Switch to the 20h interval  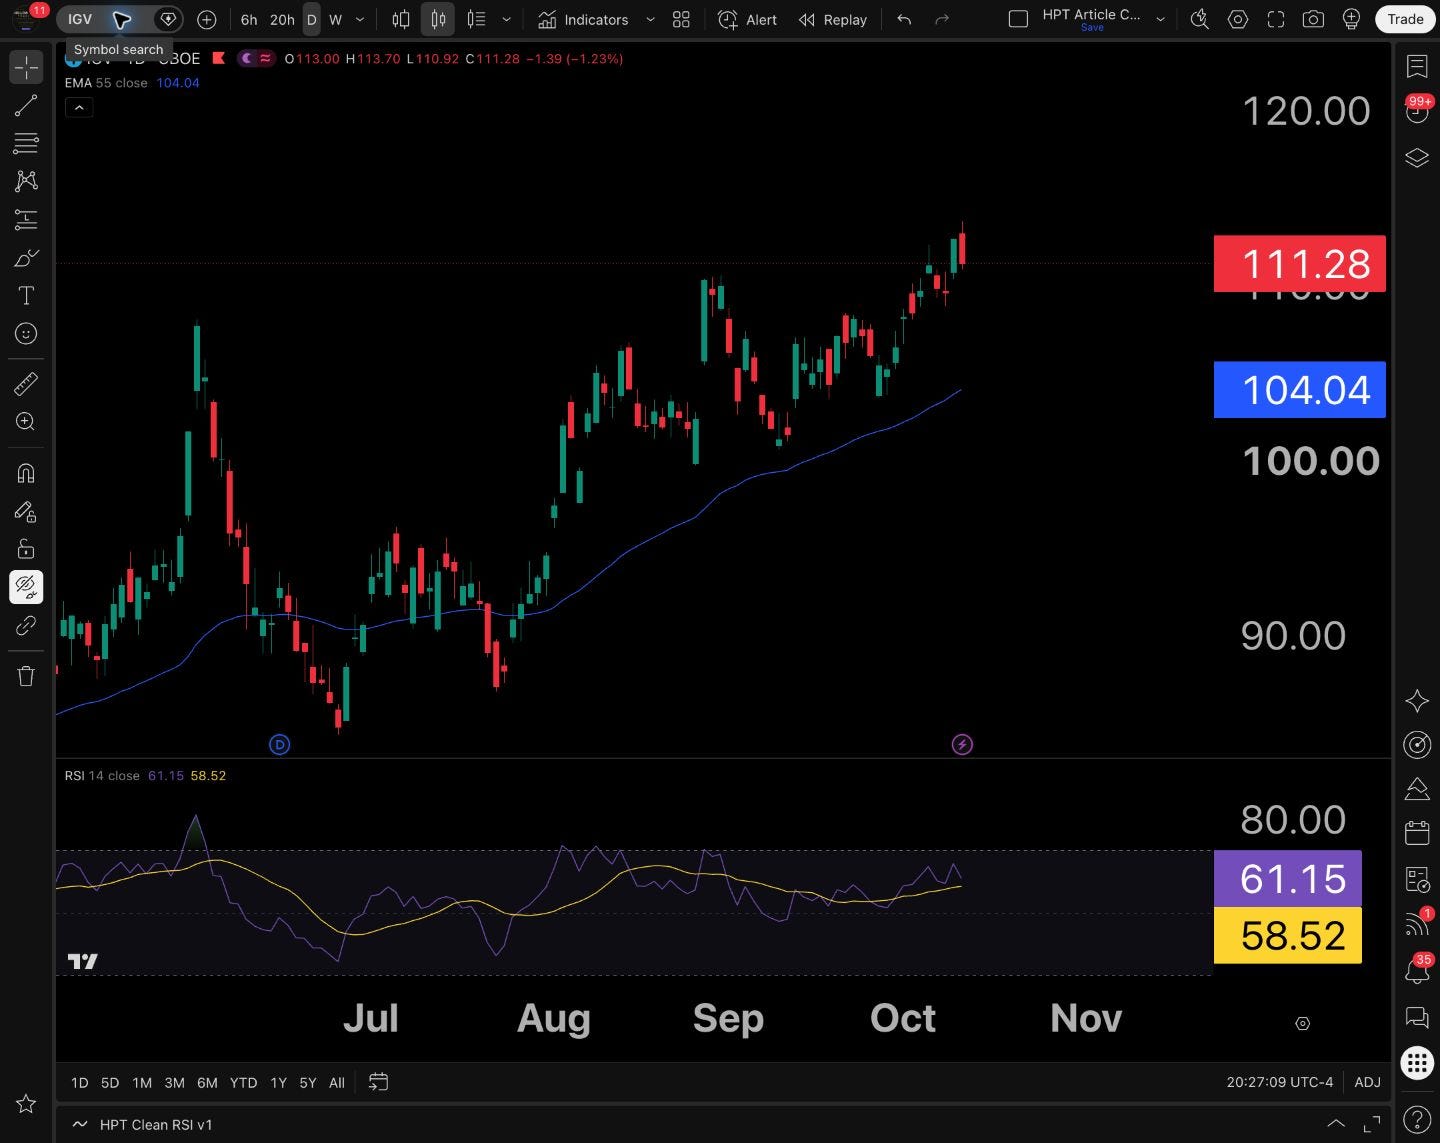click(x=282, y=19)
